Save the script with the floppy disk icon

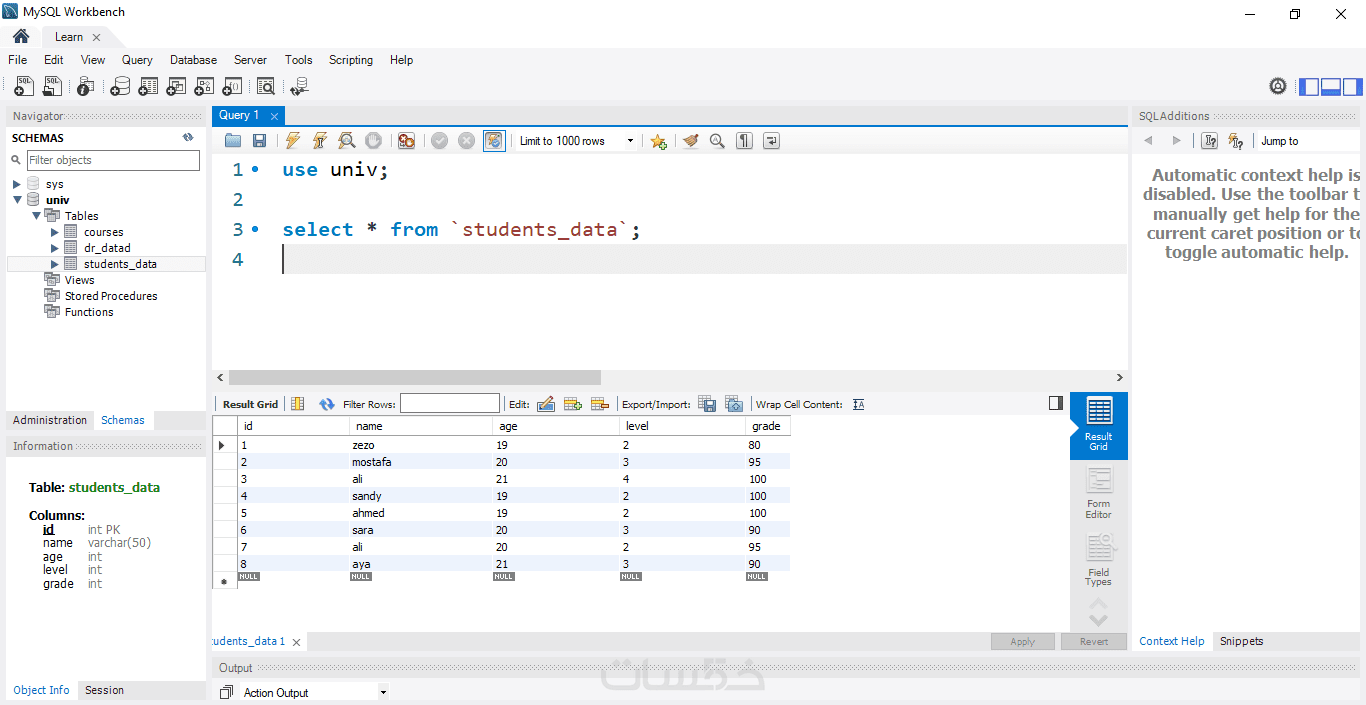tap(259, 141)
